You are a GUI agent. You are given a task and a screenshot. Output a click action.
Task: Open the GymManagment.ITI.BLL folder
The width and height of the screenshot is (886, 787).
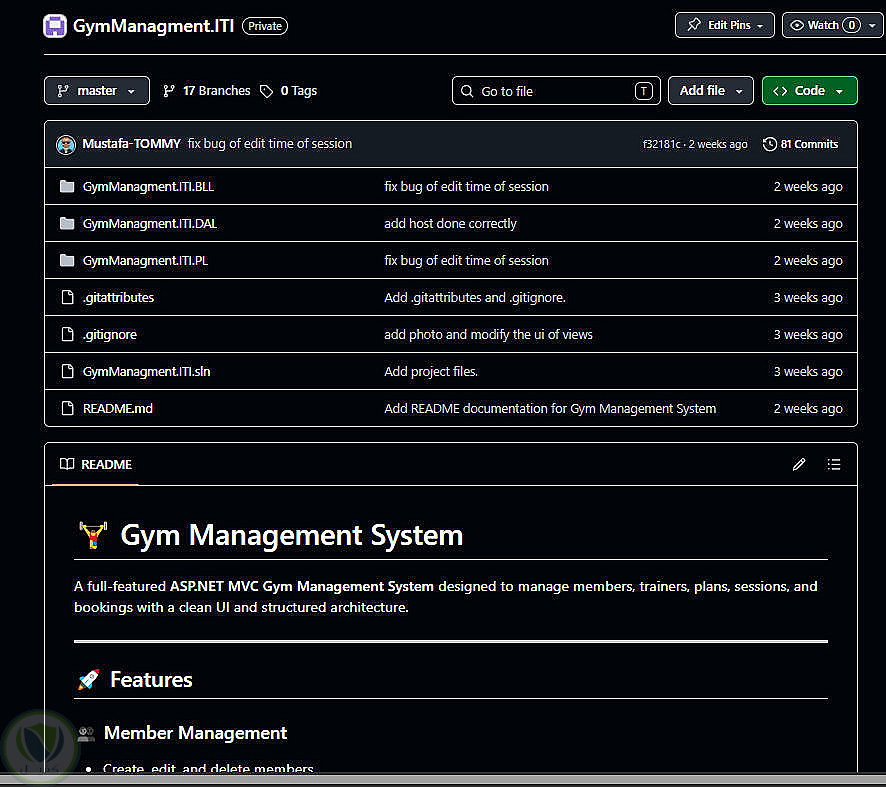point(148,186)
